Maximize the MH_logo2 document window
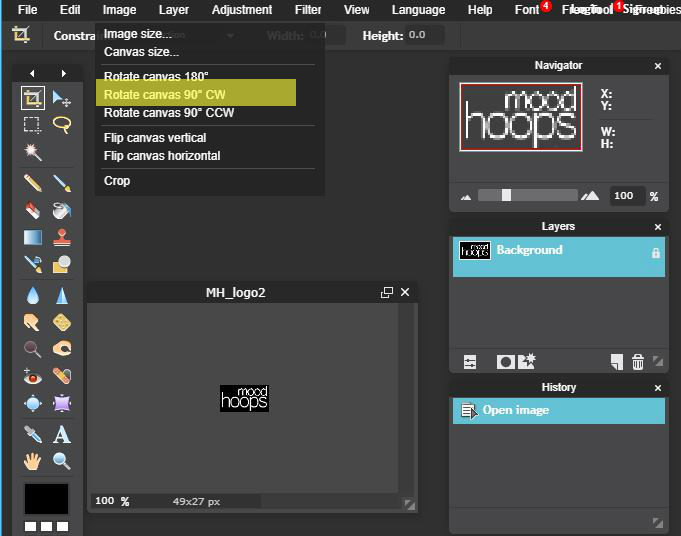This screenshot has width=681, height=536. click(387, 293)
